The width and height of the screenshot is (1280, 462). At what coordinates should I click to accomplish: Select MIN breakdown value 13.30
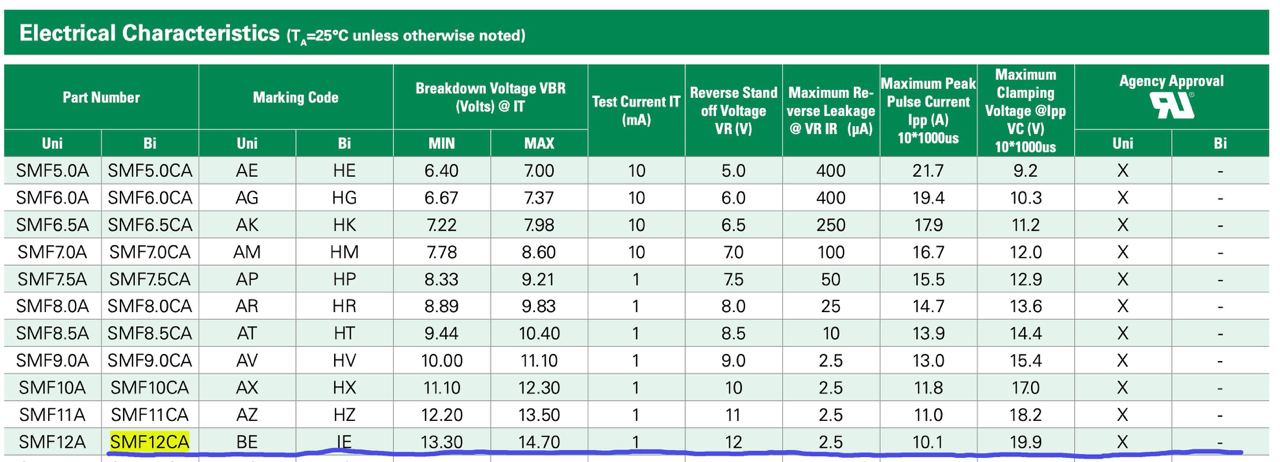[x=441, y=441]
